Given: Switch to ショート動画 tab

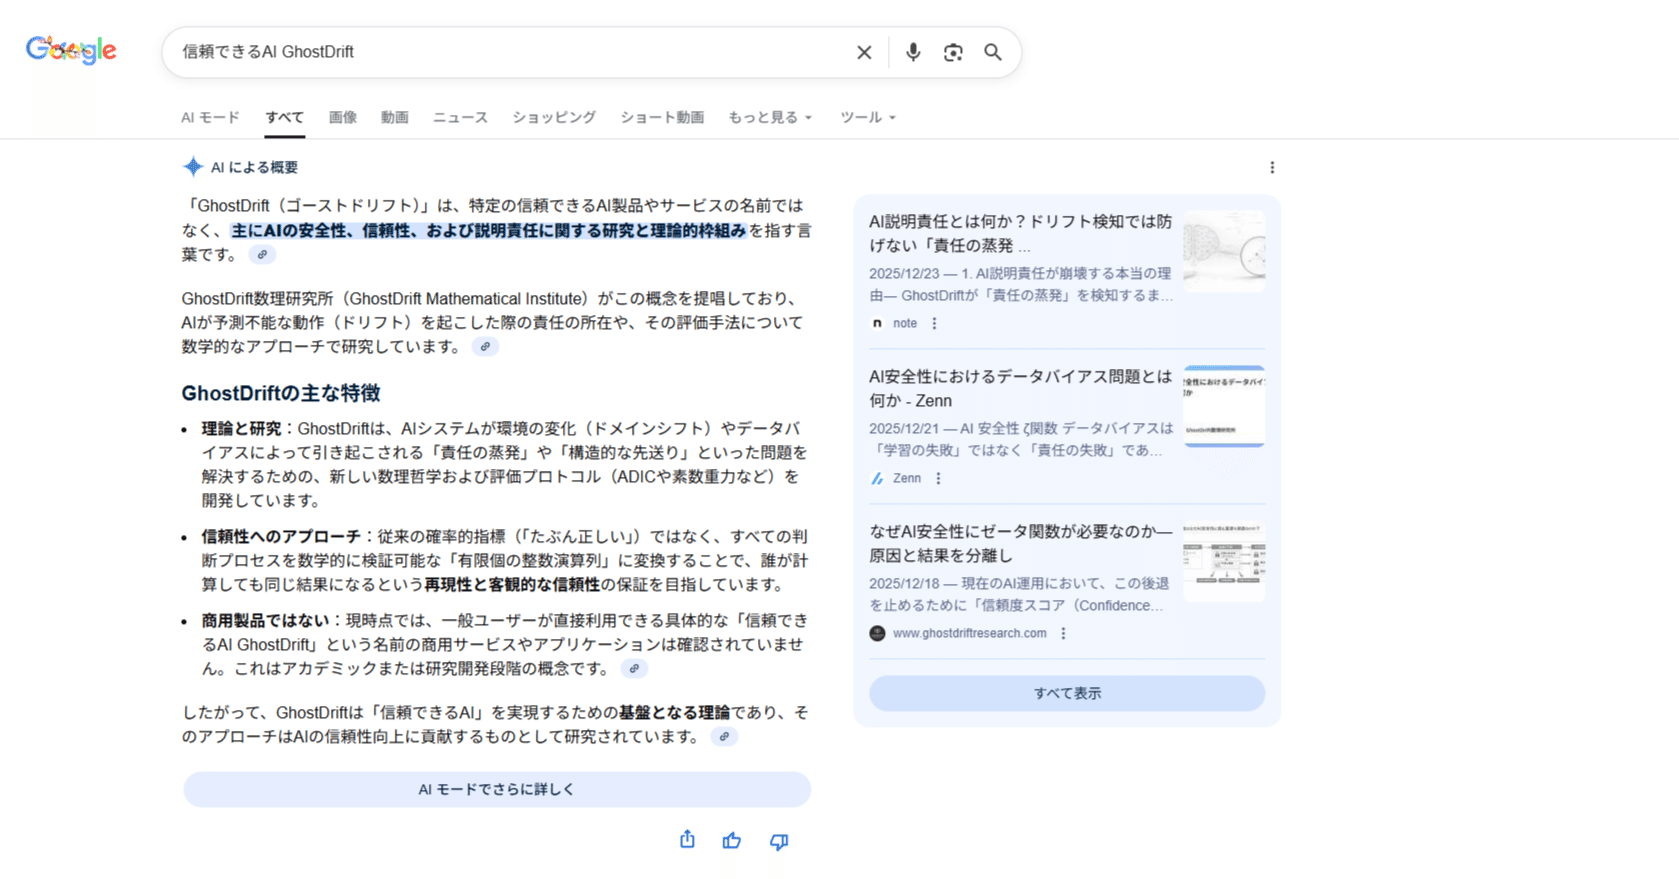Looking at the screenshot, I should click(x=662, y=117).
